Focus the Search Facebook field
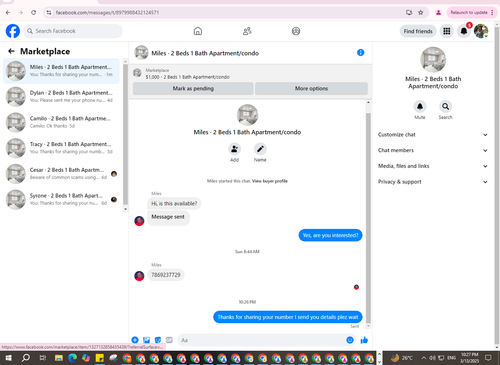 click(x=73, y=31)
